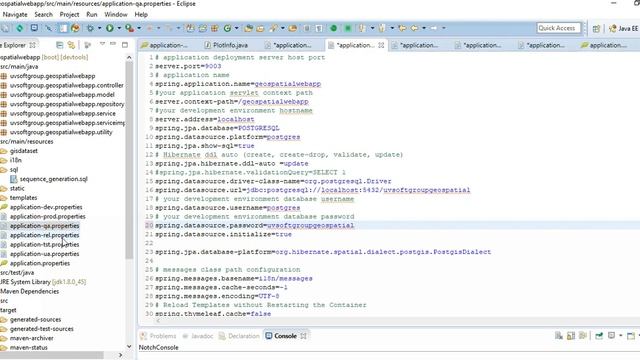Image resolution: width=640 pixels, height=360 pixels.
Task: Click the Last Edit Location arrow icon
Action: pyautogui.click(x=402, y=28)
